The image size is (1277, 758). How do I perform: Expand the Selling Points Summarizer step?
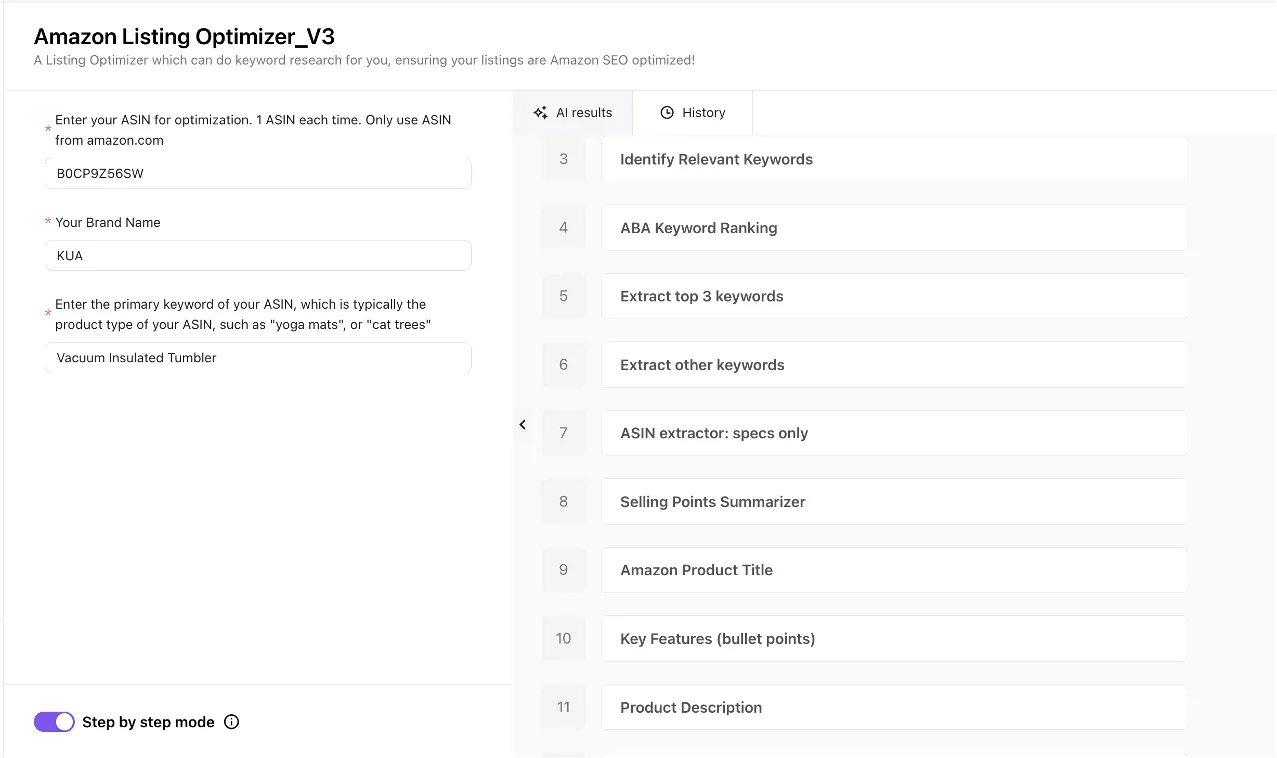[x=893, y=502]
